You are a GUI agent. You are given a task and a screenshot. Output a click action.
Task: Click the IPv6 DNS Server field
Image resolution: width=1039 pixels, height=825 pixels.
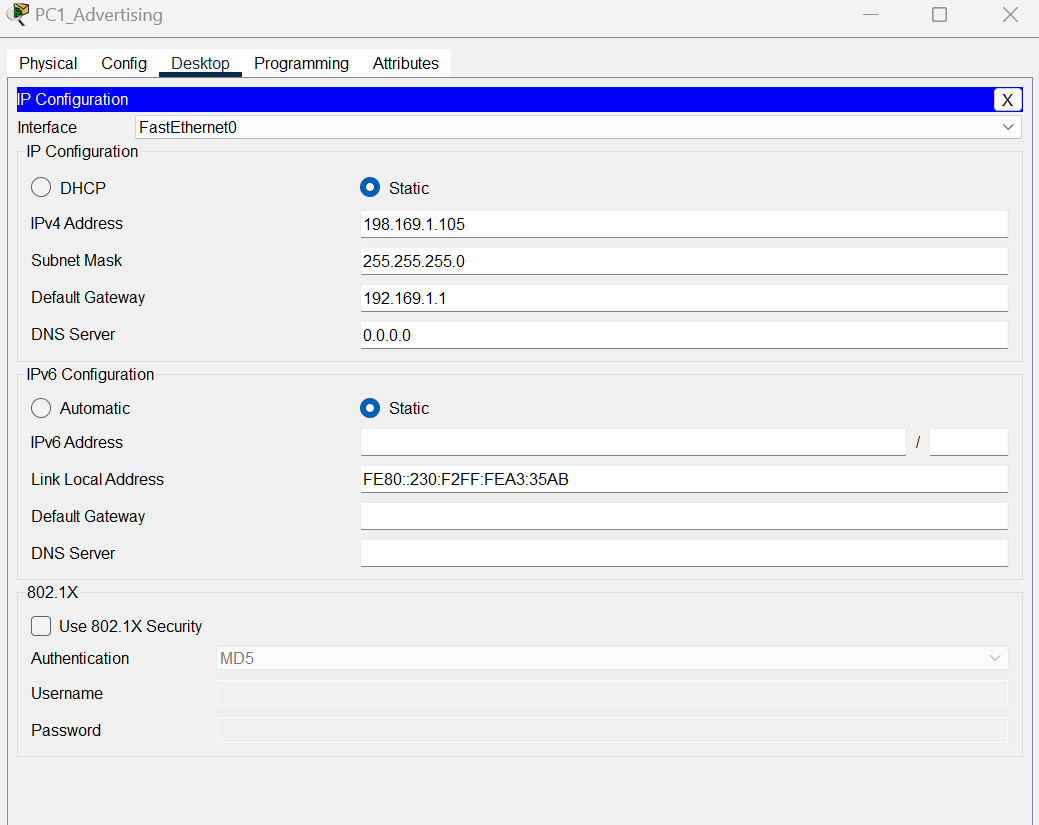coord(684,553)
